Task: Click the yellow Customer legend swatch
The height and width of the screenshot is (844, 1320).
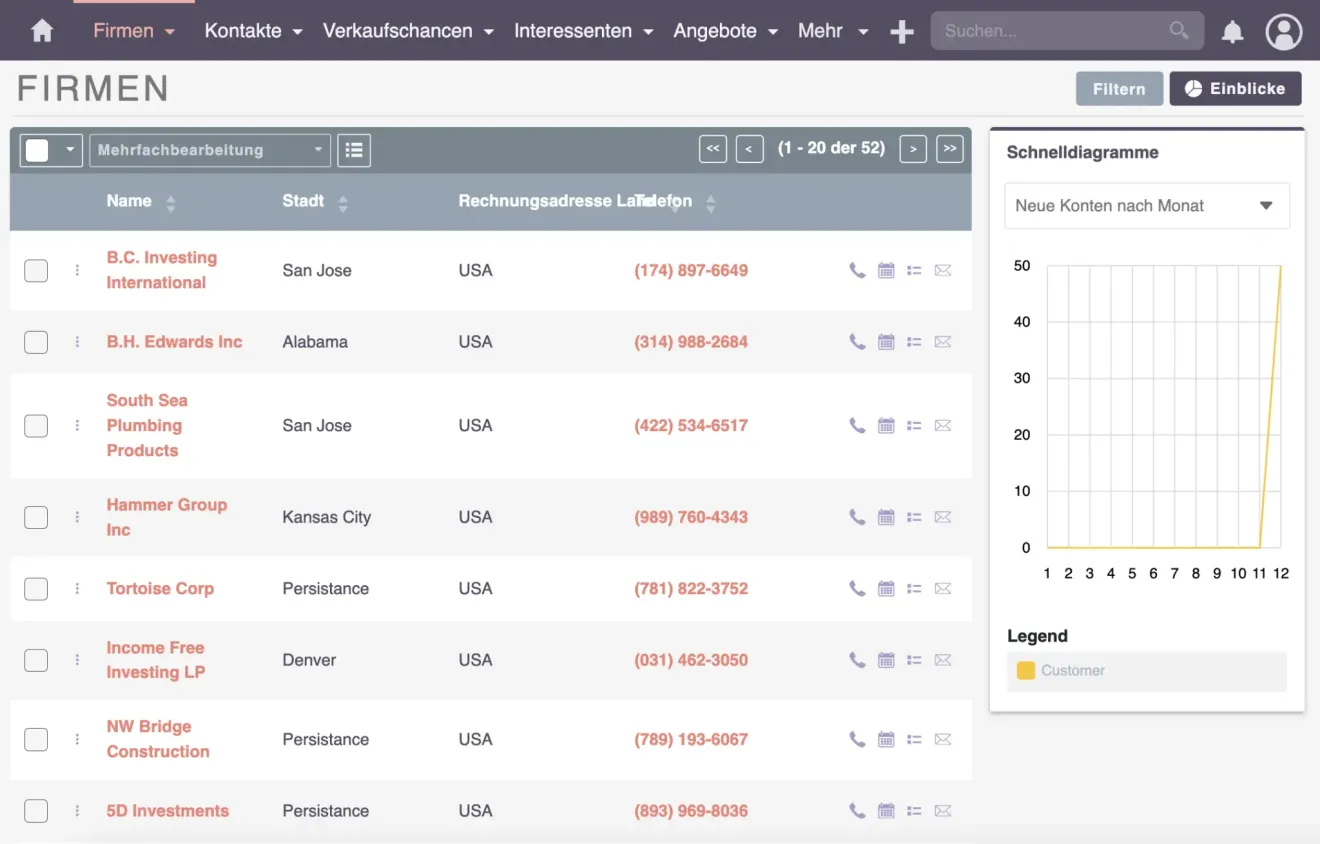Action: pos(1025,671)
